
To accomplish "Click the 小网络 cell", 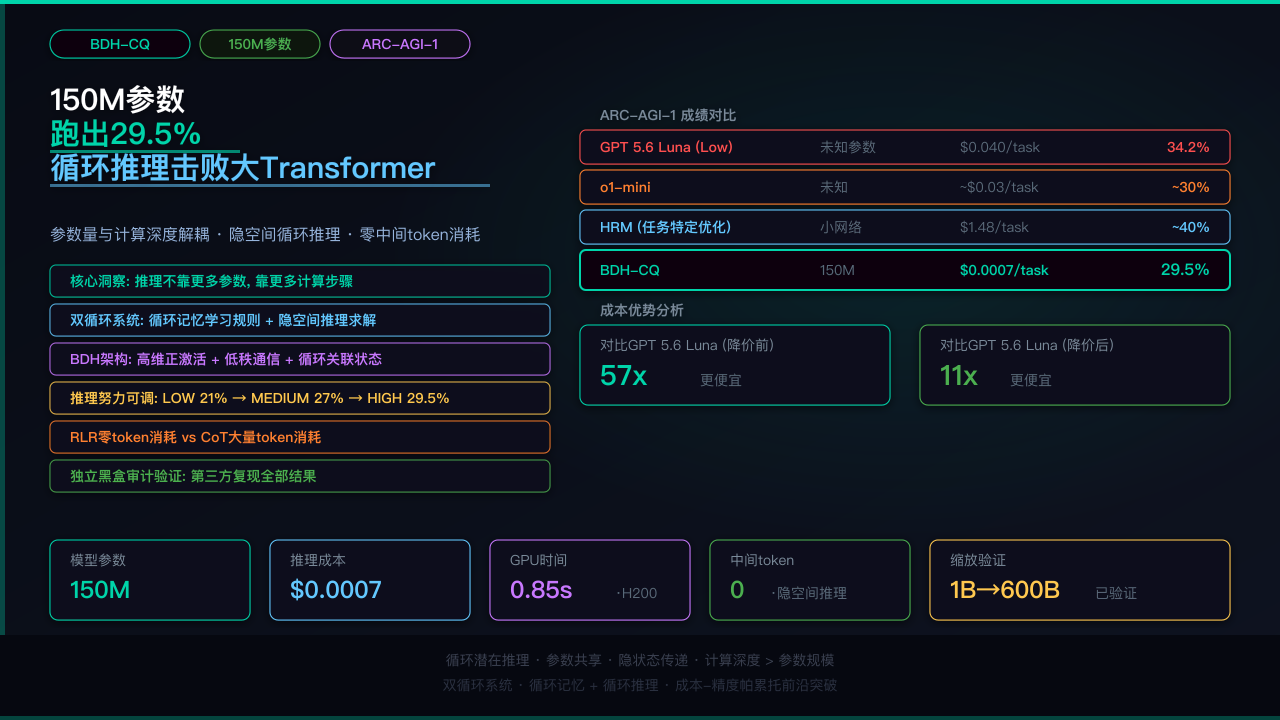I will [841, 227].
